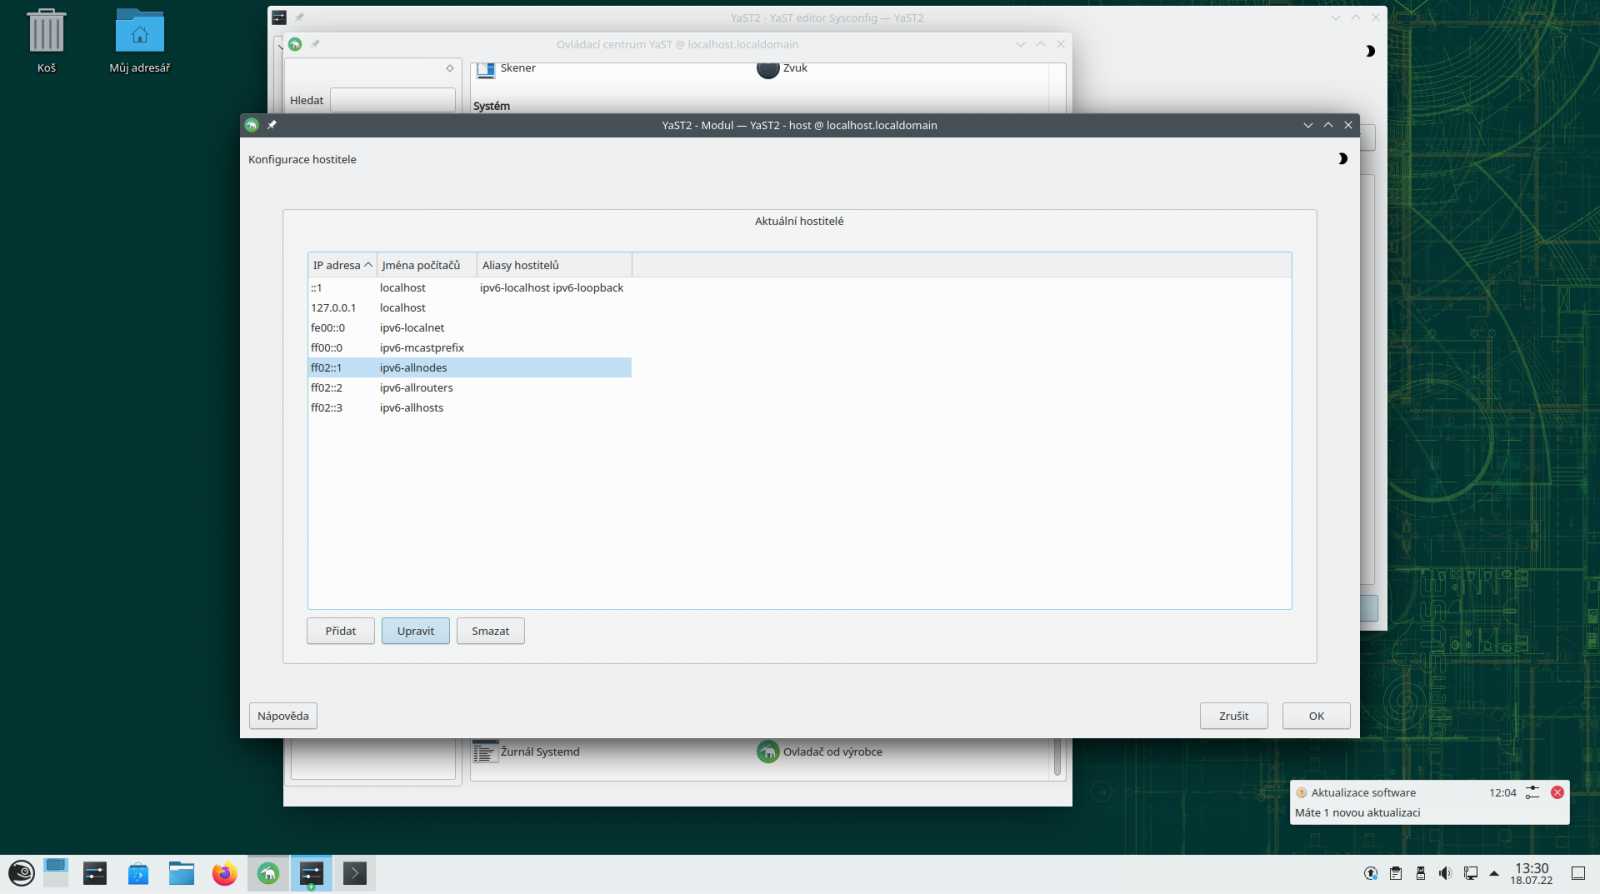Open the pager (virtual desktops) widget in the taskbar
1600x894 pixels.
coord(56,873)
